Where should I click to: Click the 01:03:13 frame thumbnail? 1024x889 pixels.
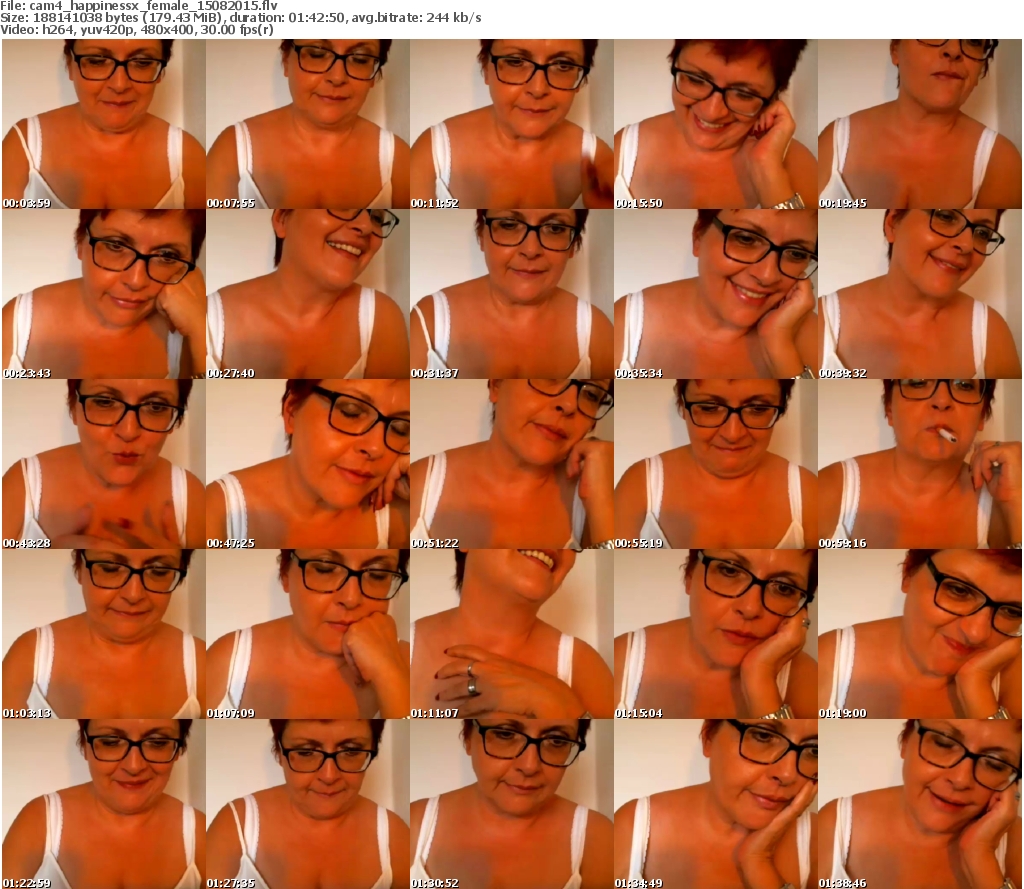point(104,634)
